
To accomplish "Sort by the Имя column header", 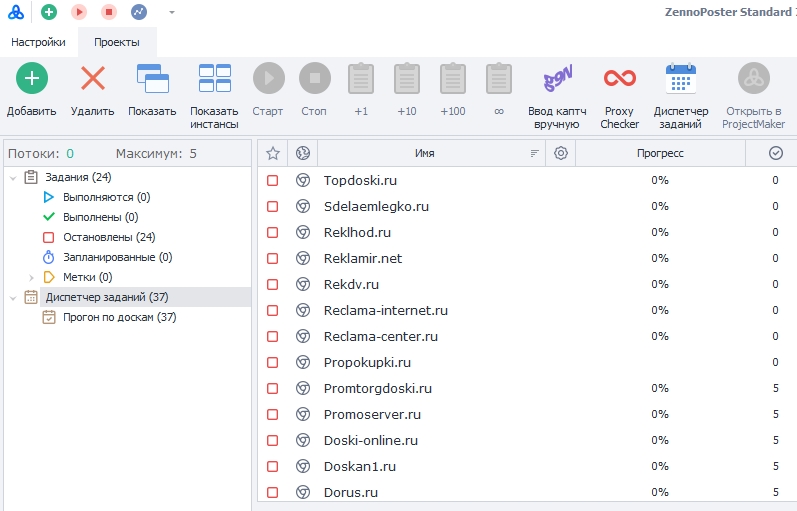I will pos(424,153).
